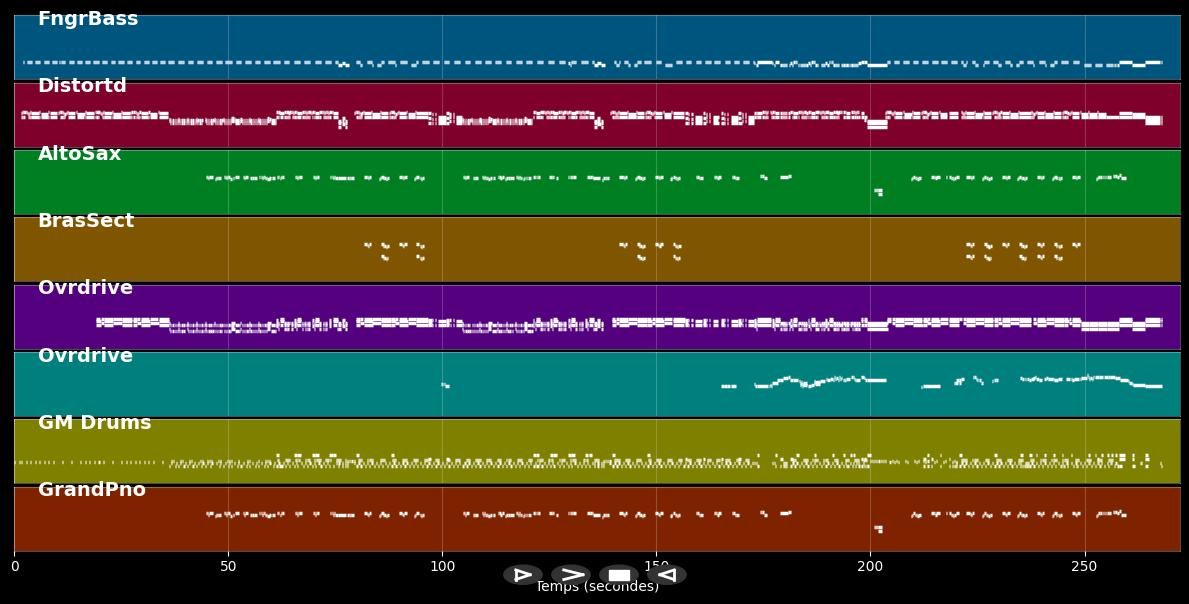1189x604 pixels.
Task: Select the GM Drums track label
Action: 94,423
